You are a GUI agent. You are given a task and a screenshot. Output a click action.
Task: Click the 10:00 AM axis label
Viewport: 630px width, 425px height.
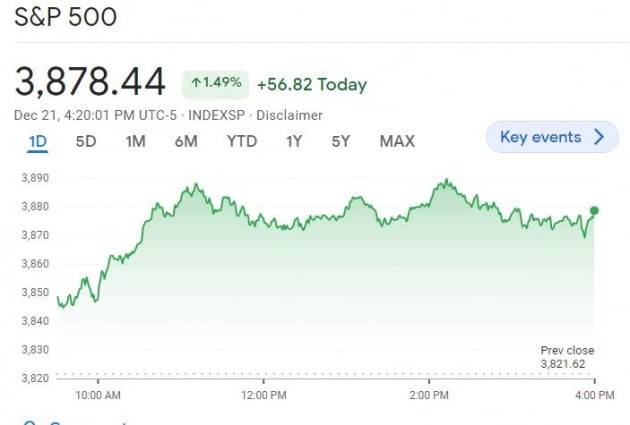click(x=98, y=396)
